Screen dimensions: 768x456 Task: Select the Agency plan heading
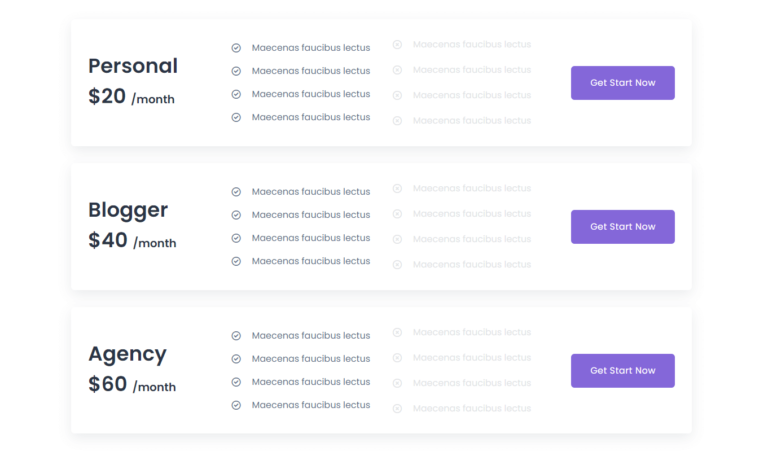coord(127,354)
